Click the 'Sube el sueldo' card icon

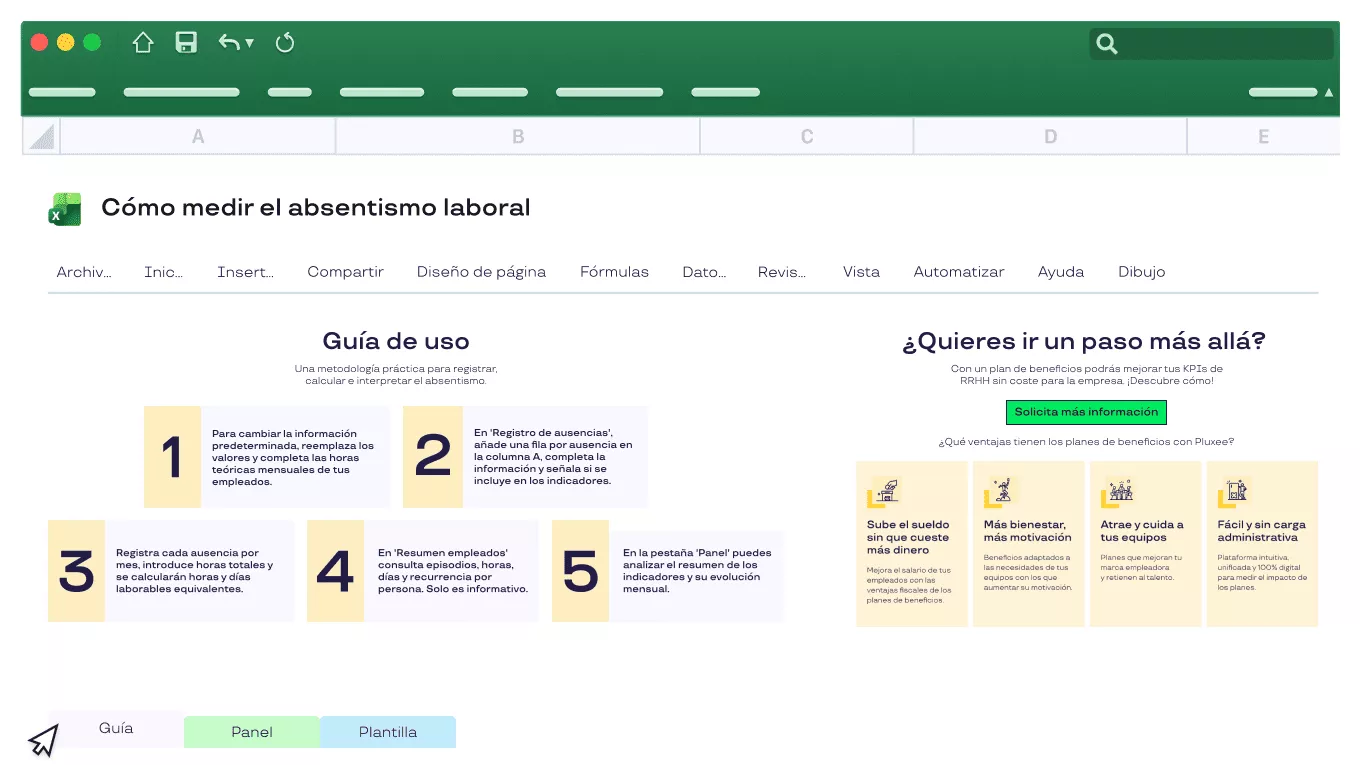point(883,491)
